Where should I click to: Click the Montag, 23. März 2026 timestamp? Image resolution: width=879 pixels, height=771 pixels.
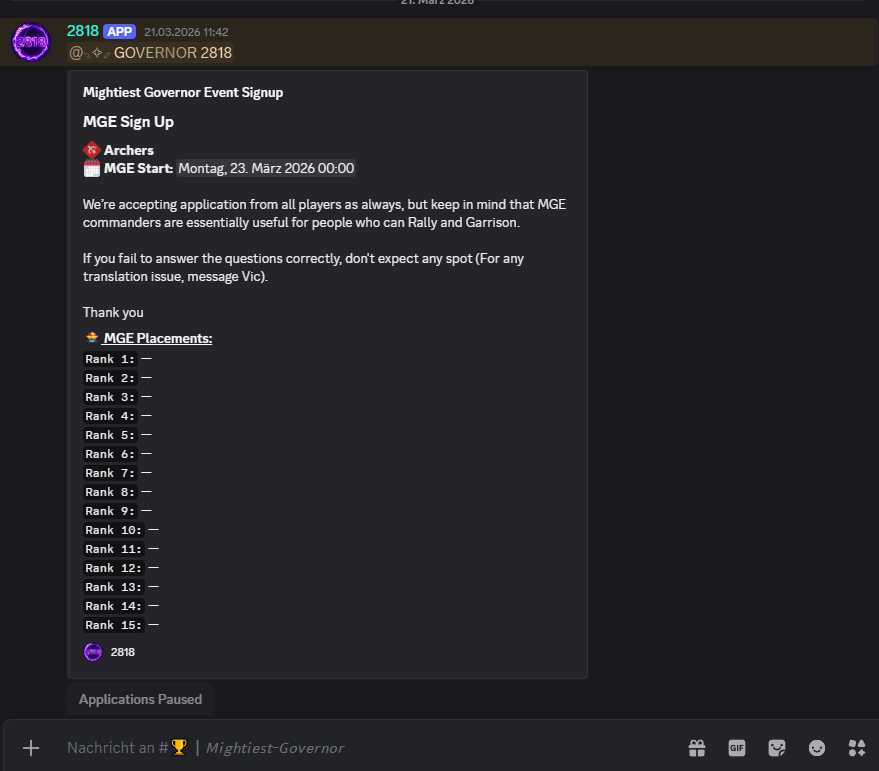(x=266, y=168)
